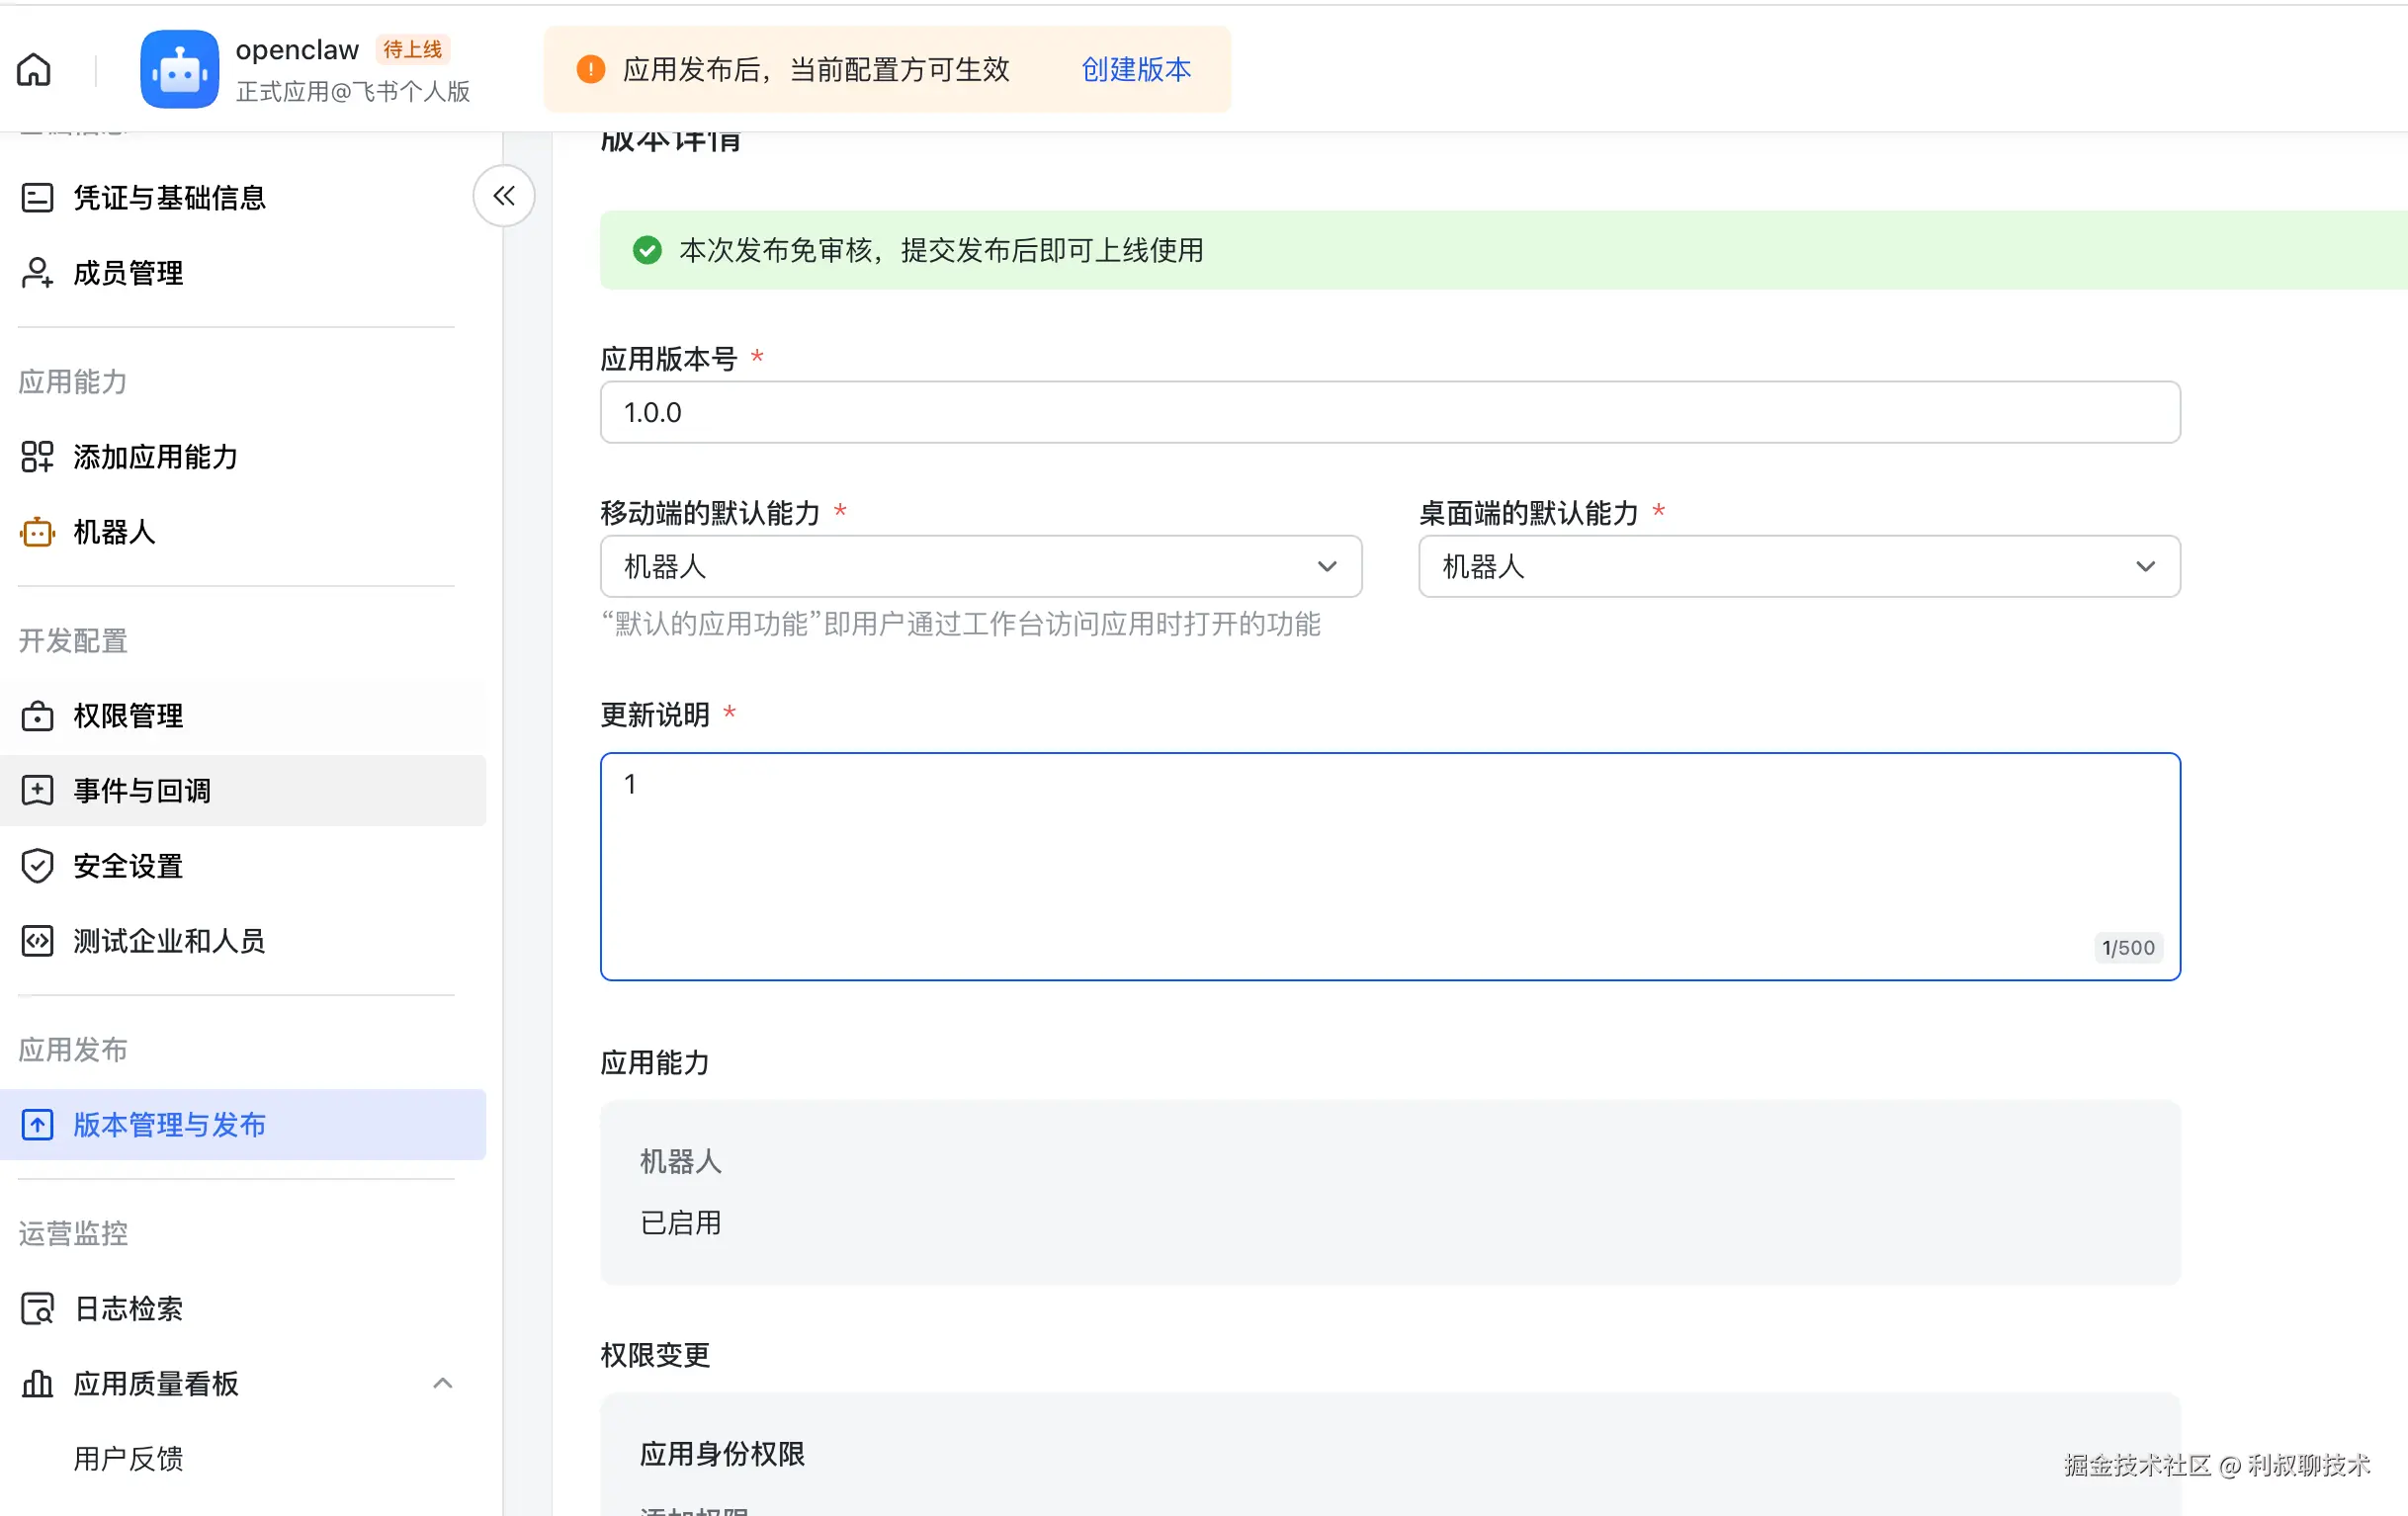Click the 添加应用能力 grid-plus icon

pyautogui.click(x=37, y=457)
